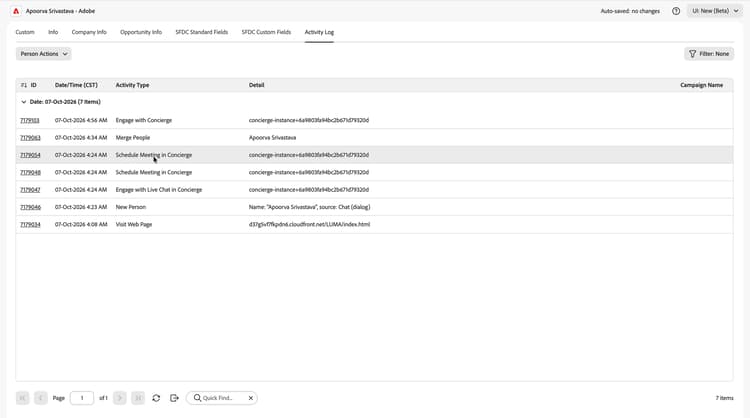Select the "Merge People" activity text

coord(132,138)
